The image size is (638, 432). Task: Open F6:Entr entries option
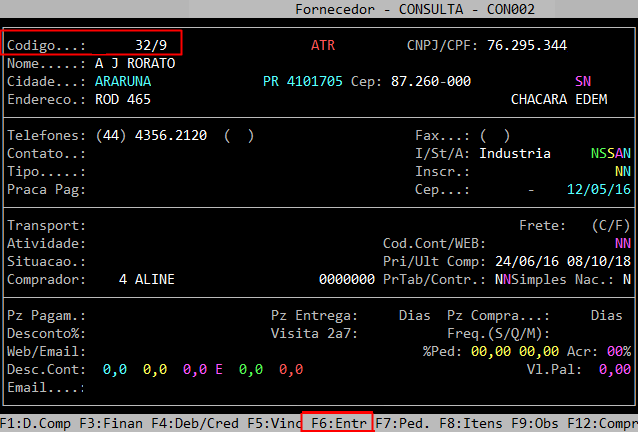click(337, 423)
